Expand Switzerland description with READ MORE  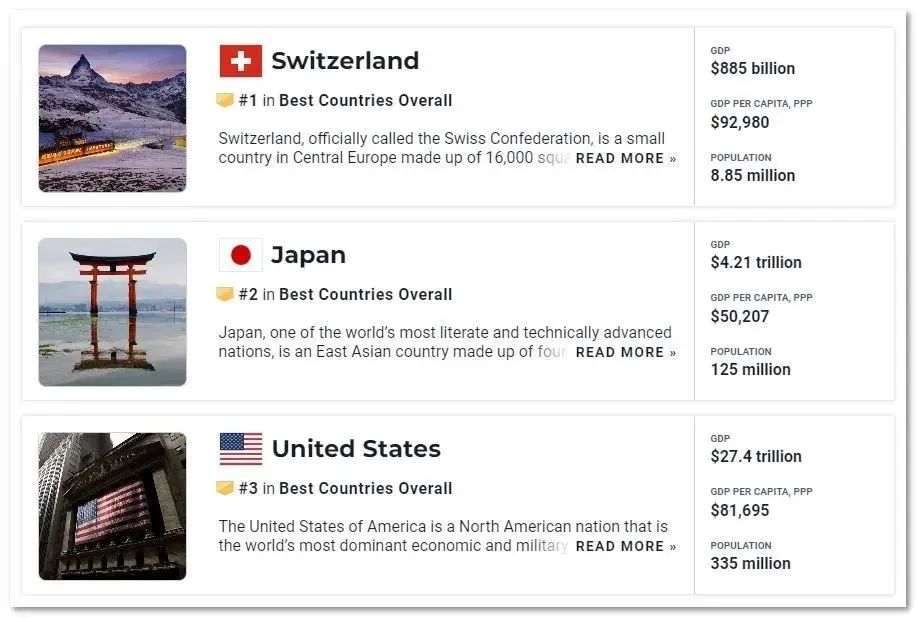(626, 158)
